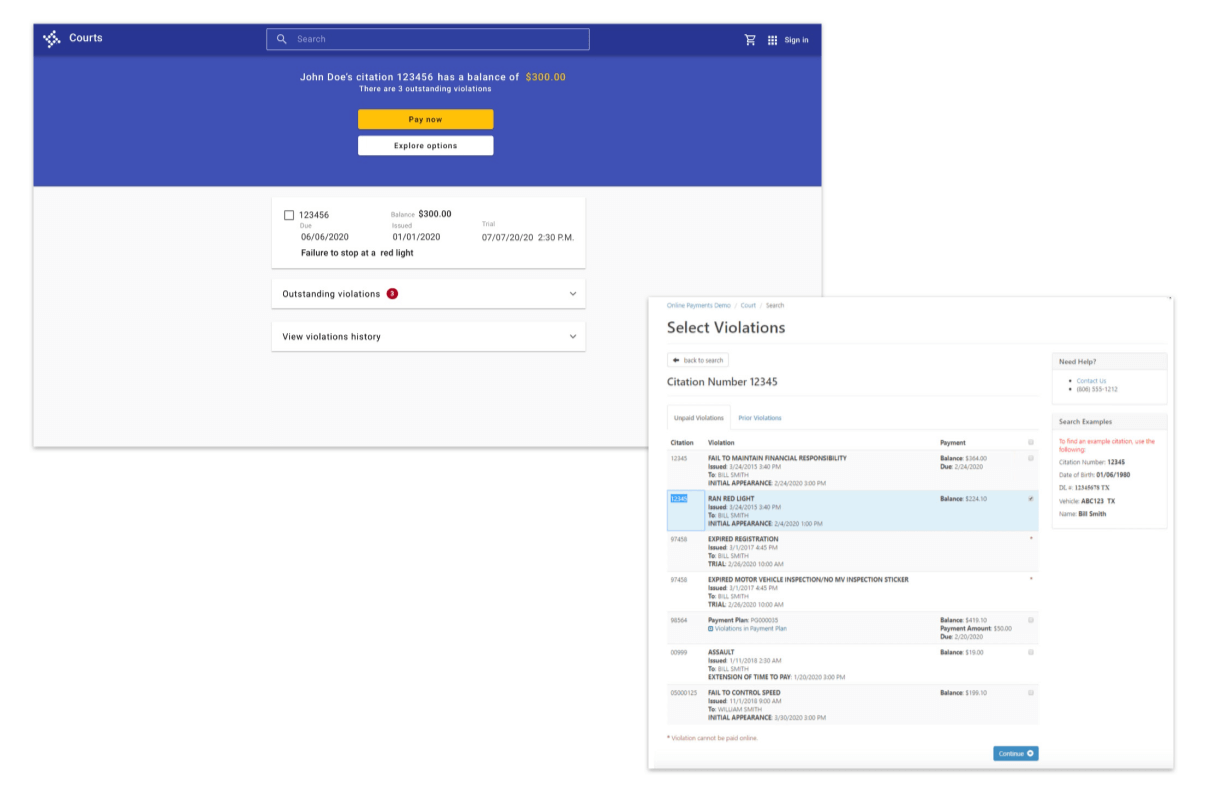Toggle the select-all checkbox in Payment header

1031,442
